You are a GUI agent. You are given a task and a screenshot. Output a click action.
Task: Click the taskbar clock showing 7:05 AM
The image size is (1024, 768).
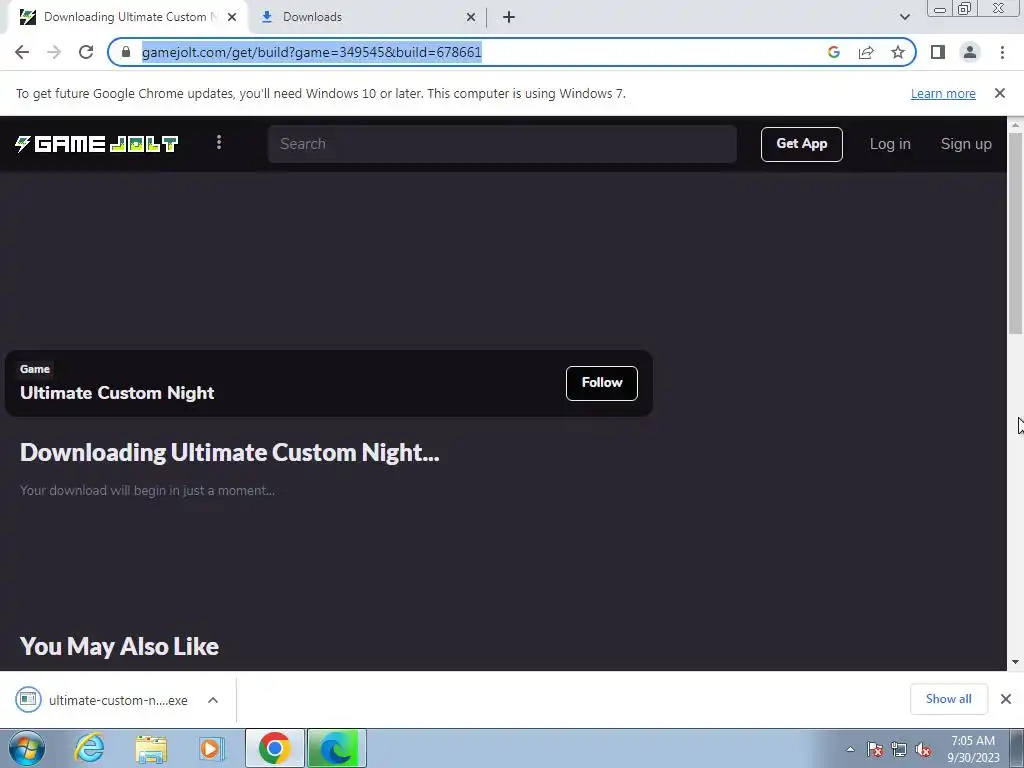pyautogui.click(x=973, y=749)
